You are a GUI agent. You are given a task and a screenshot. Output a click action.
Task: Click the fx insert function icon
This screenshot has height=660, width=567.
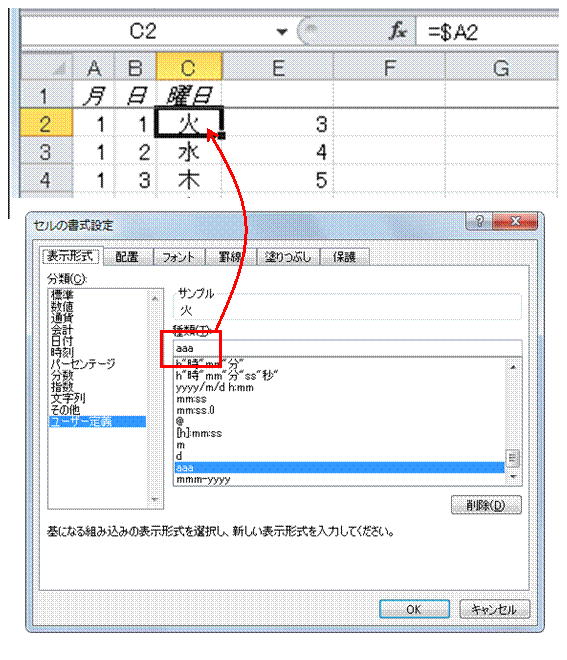point(398,32)
